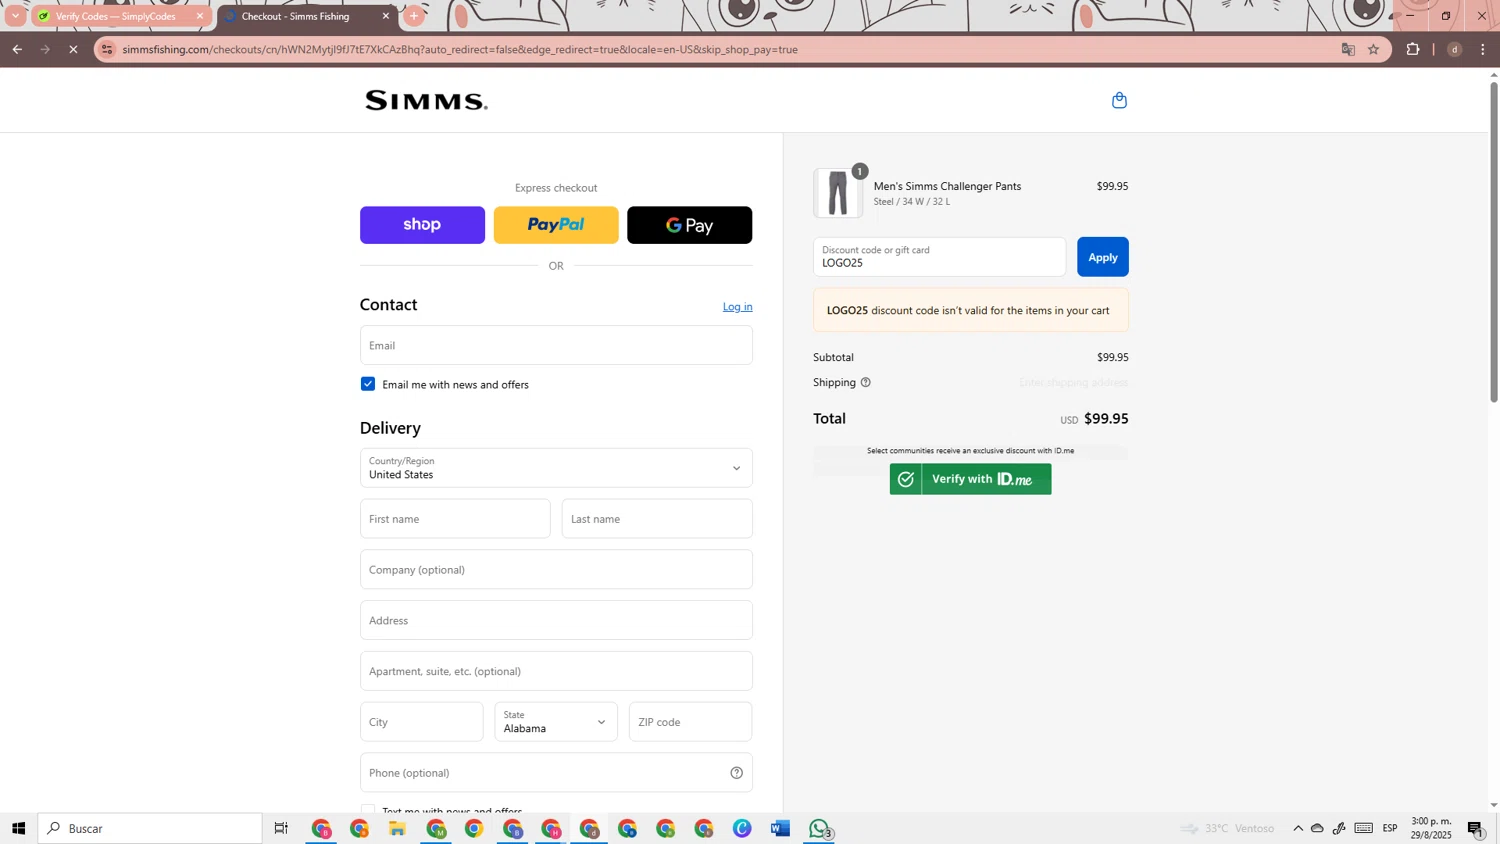Open the shopping bag cart icon
The width and height of the screenshot is (1500, 844).
[x=1119, y=100]
